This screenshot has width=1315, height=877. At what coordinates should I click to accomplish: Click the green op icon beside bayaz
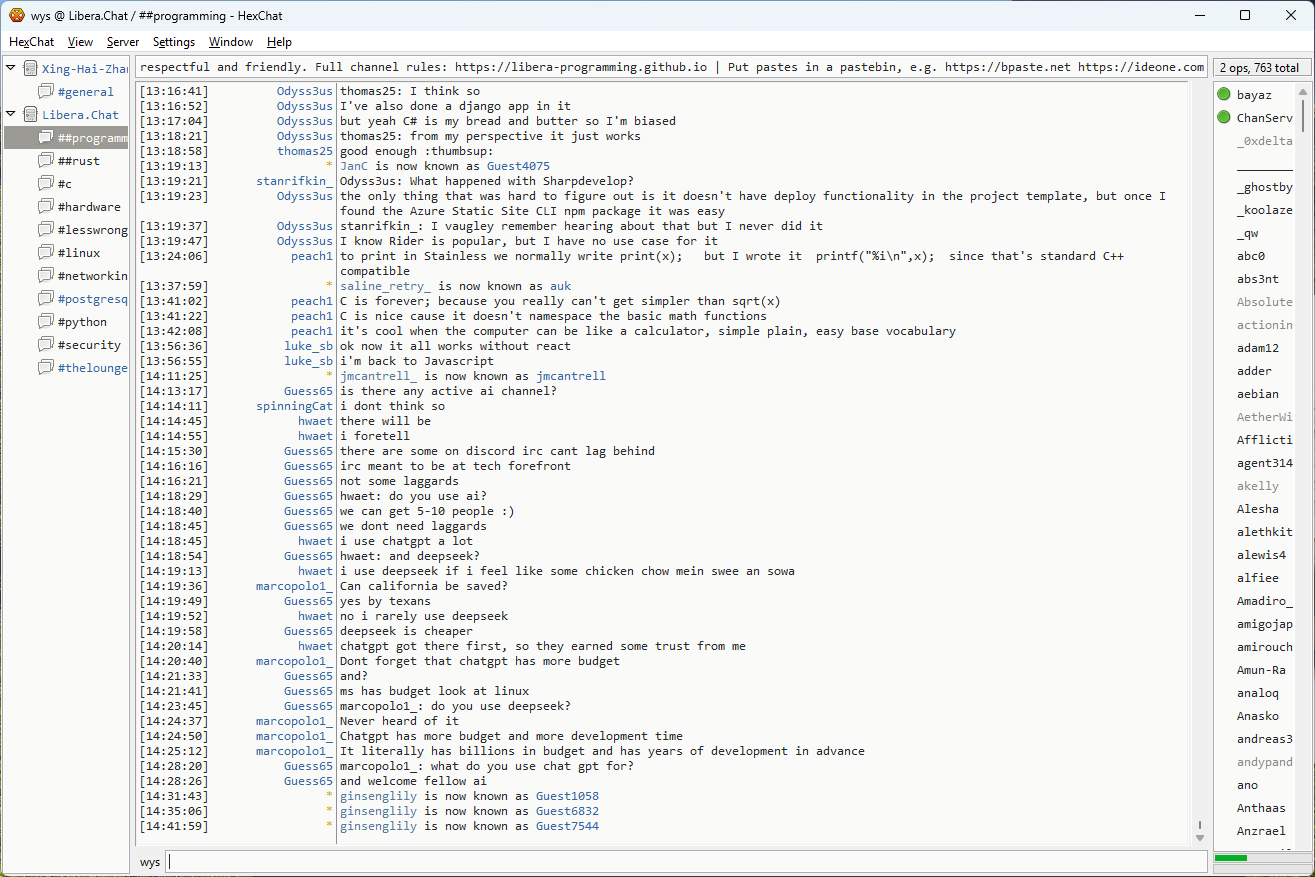[1223, 95]
